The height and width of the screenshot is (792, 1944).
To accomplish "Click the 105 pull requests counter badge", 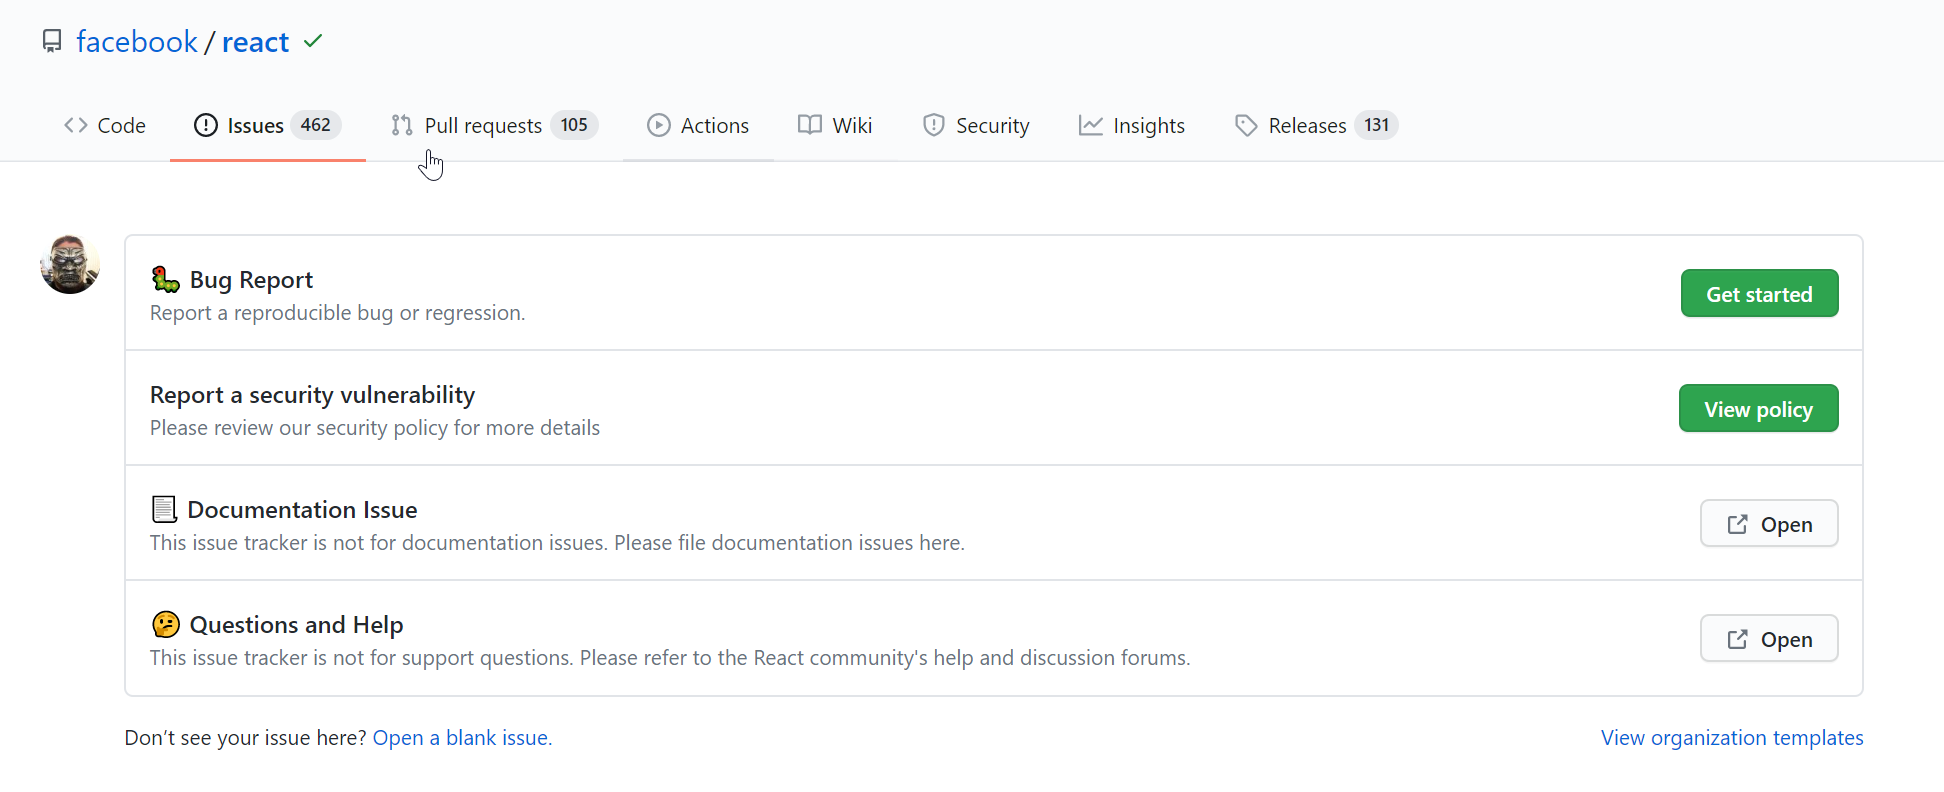I will click(x=574, y=125).
